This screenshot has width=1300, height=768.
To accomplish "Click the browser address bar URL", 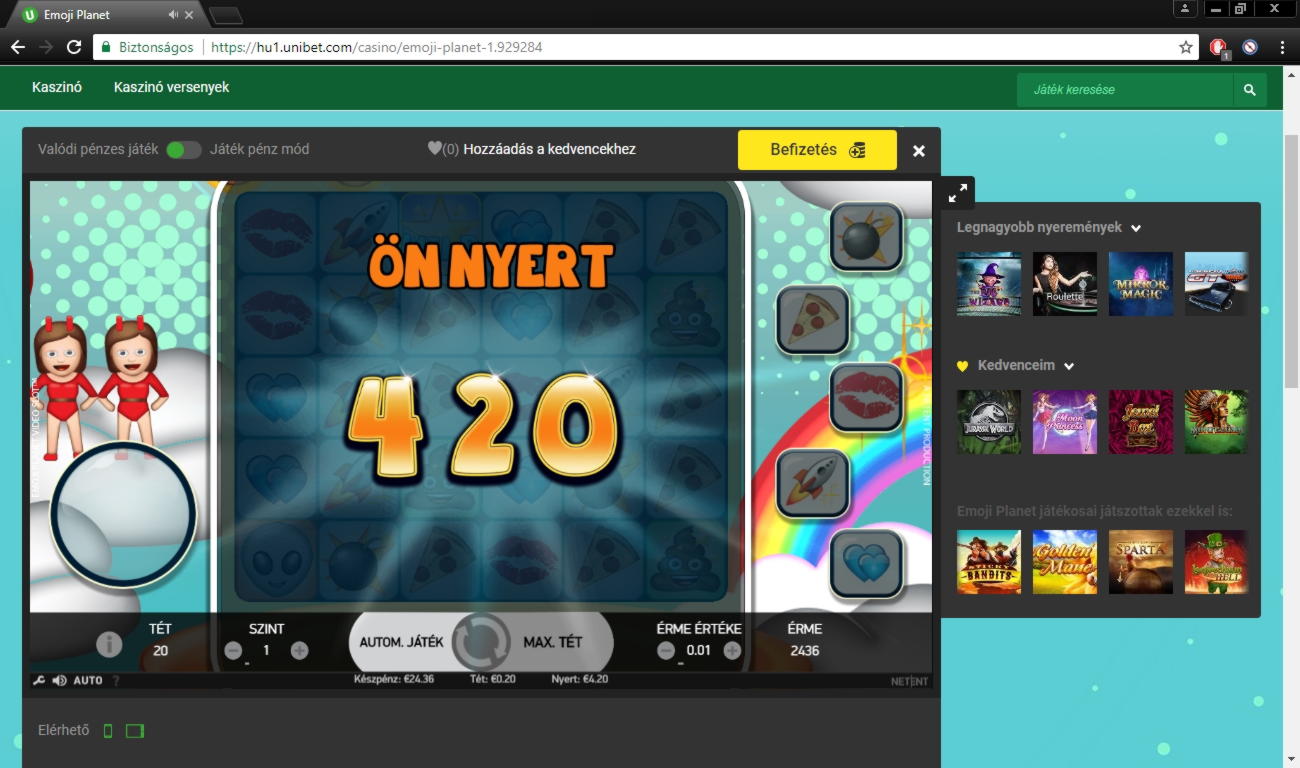I will tap(377, 47).
